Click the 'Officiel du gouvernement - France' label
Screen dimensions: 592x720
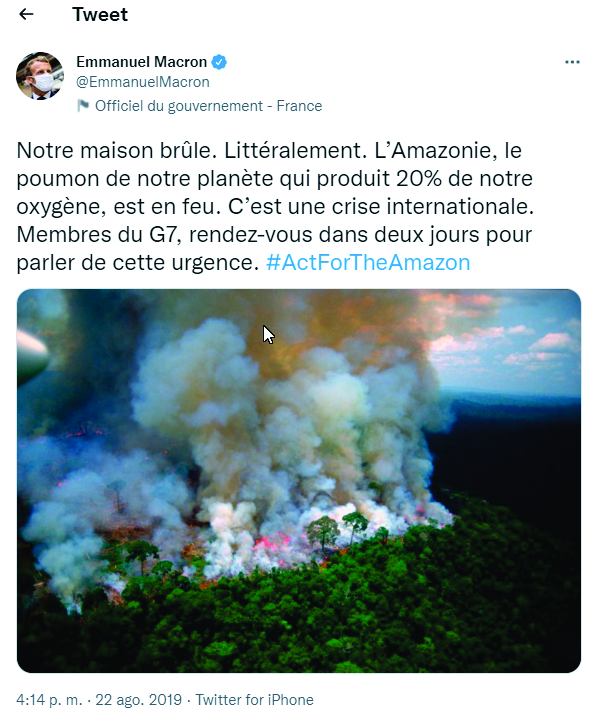pos(209,106)
